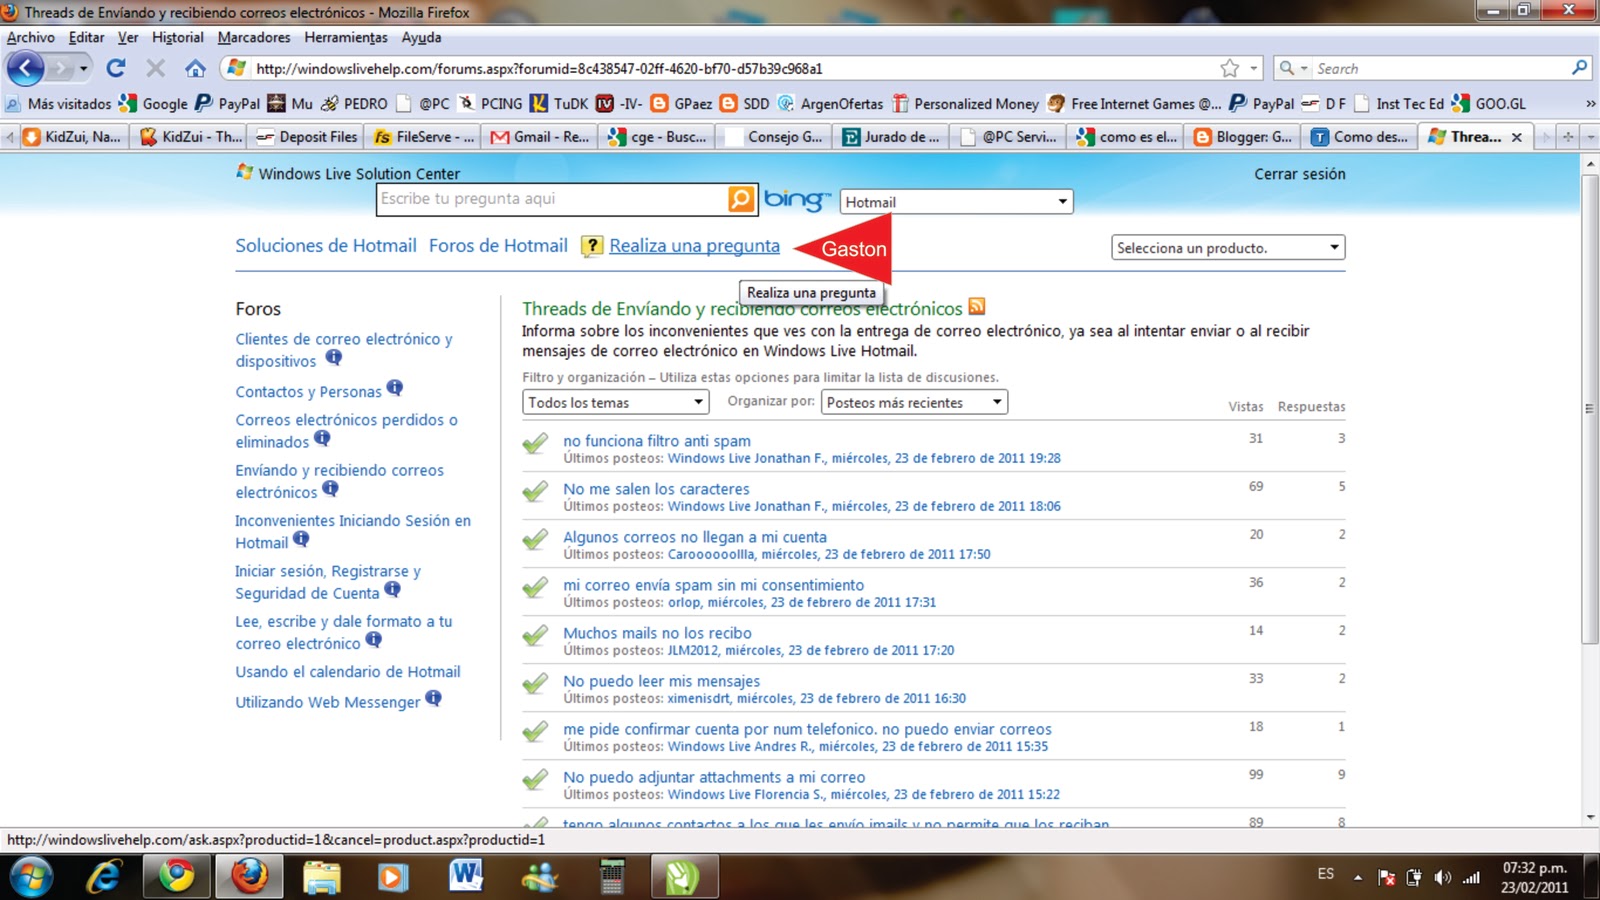Viewport: 1600px width, 900px height.
Task: Show hidden system tray icons arrow
Action: (x=1358, y=877)
